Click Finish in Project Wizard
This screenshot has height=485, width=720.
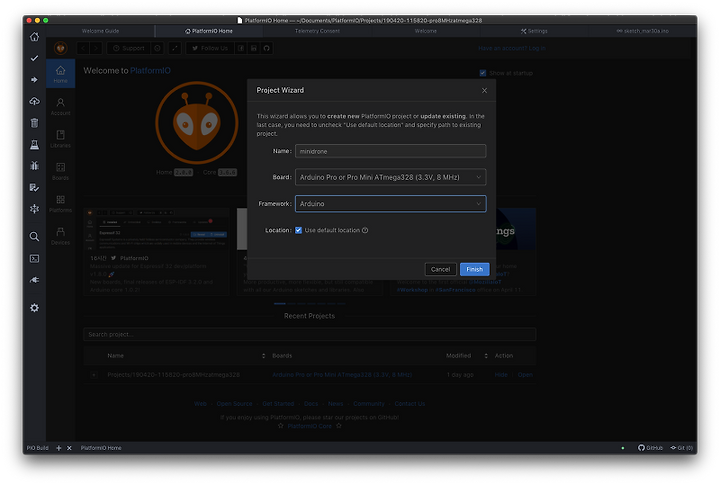[474, 270]
